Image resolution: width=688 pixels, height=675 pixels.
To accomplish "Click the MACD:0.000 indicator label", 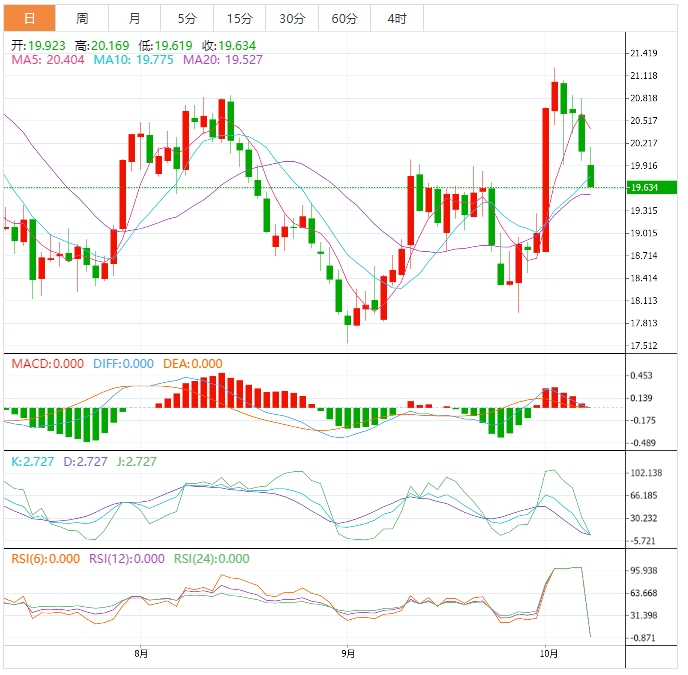I will pos(47,364).
